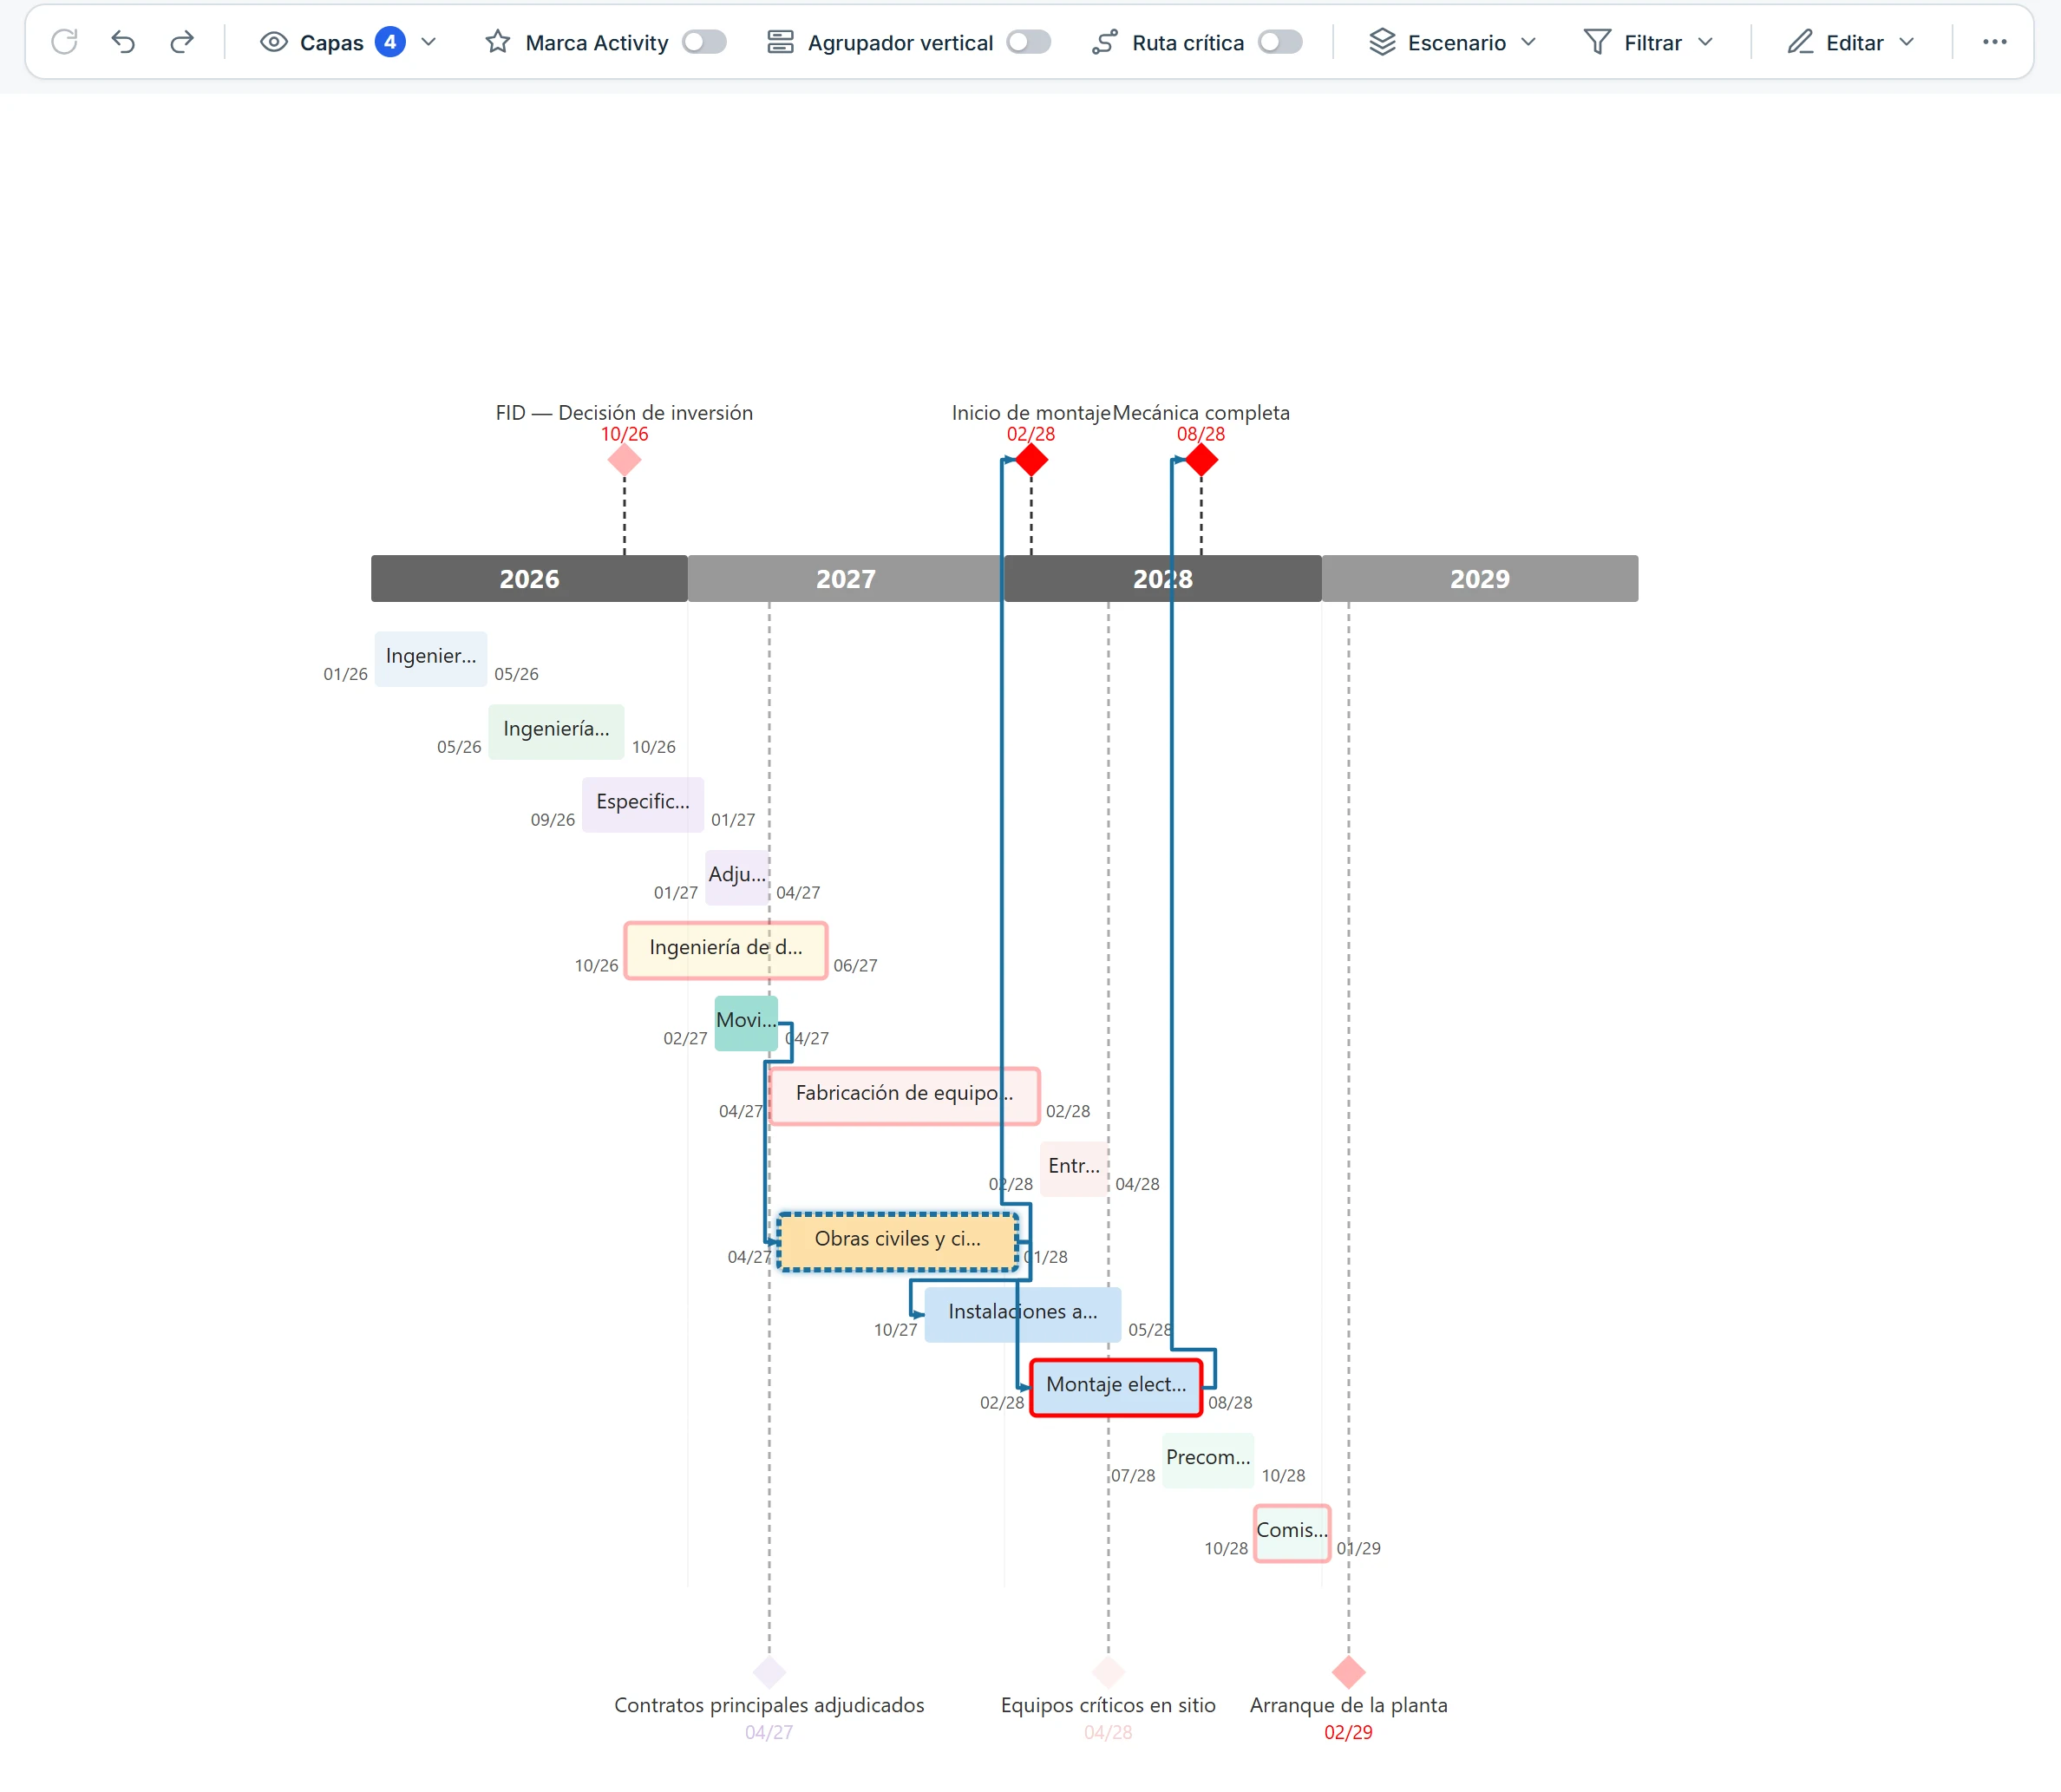Viewport: 2061px width, 1792px height.
Task: Open the more options ellipsis menu
Action: click(1995, 42)
